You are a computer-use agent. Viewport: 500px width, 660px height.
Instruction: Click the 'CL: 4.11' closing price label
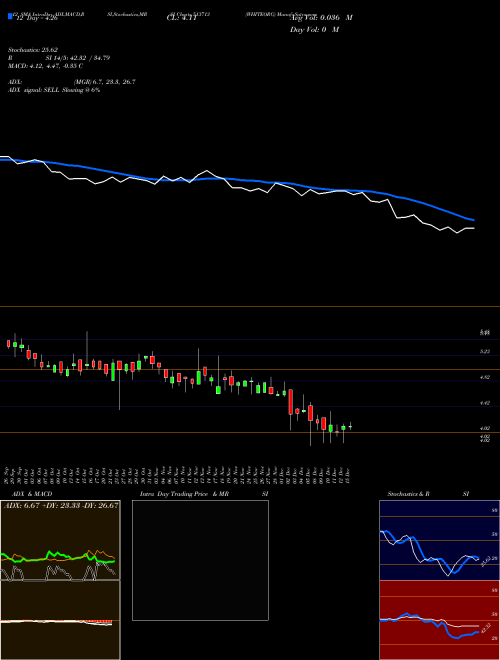point(182,18)
